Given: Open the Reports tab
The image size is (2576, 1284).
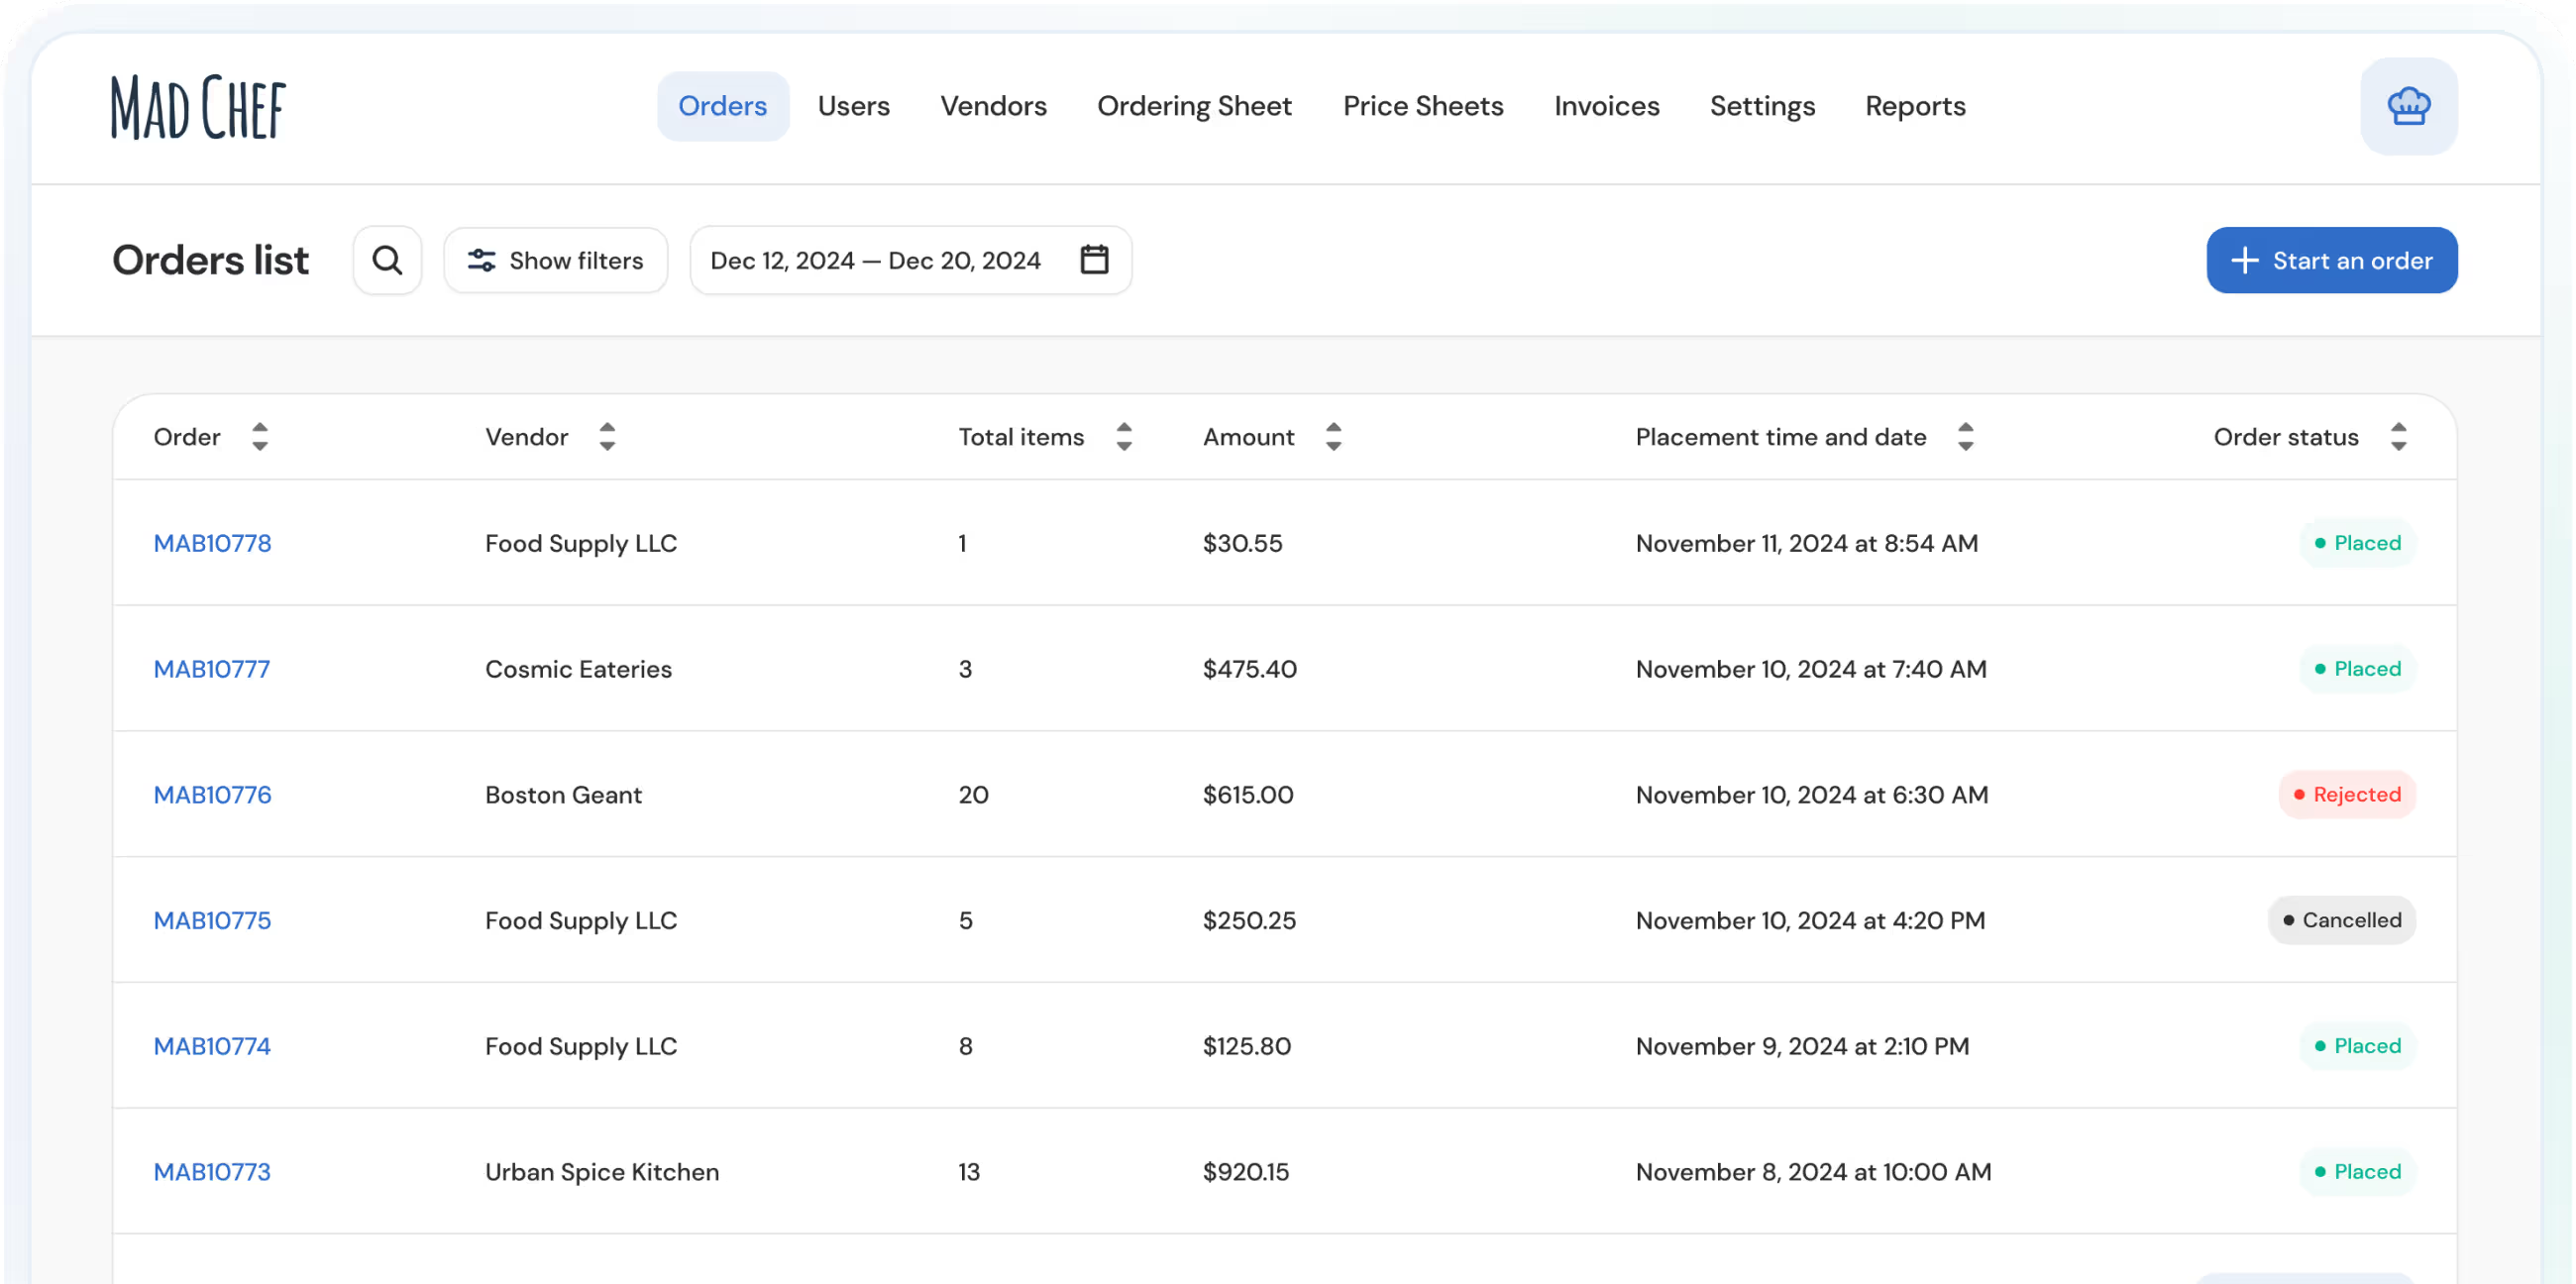Looking at the screenshot, I should click(1914, 106).
